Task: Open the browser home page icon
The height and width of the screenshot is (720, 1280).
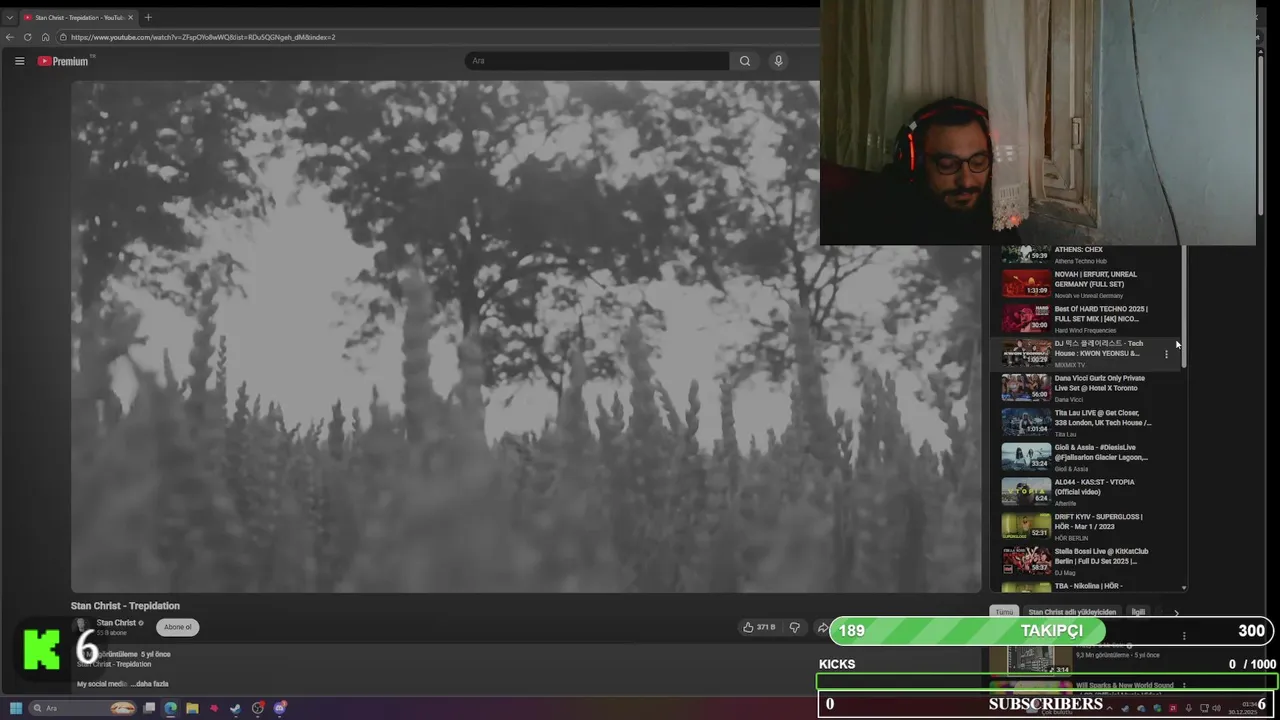Action: [45, 37]
